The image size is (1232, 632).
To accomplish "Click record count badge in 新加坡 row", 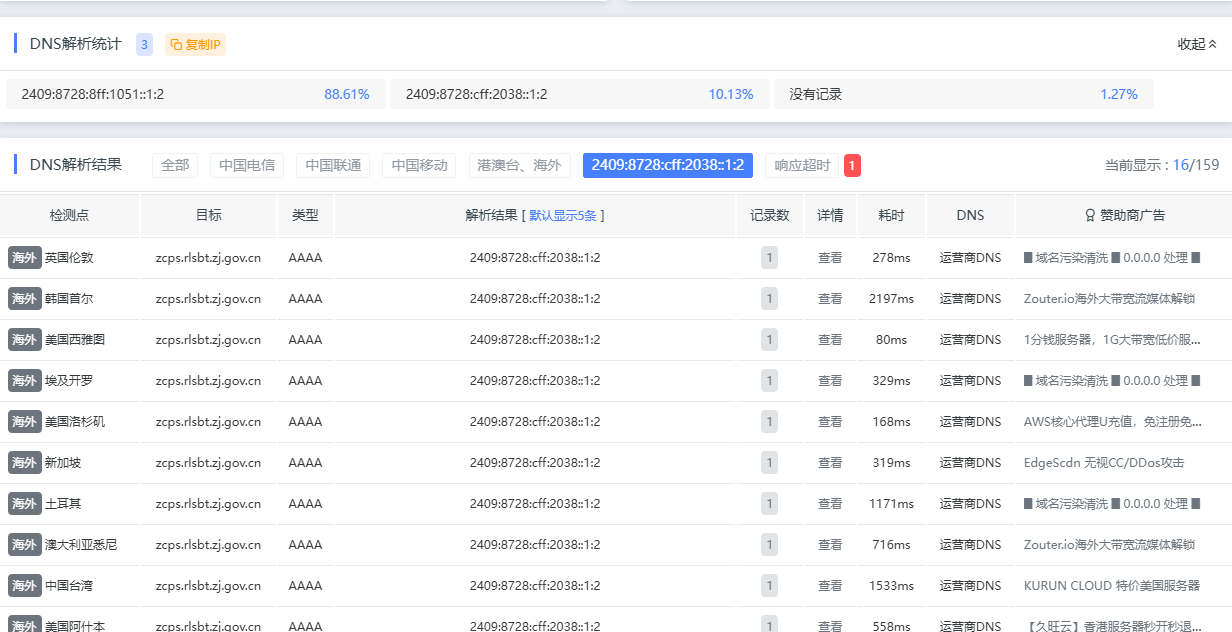I will [769, 463].
